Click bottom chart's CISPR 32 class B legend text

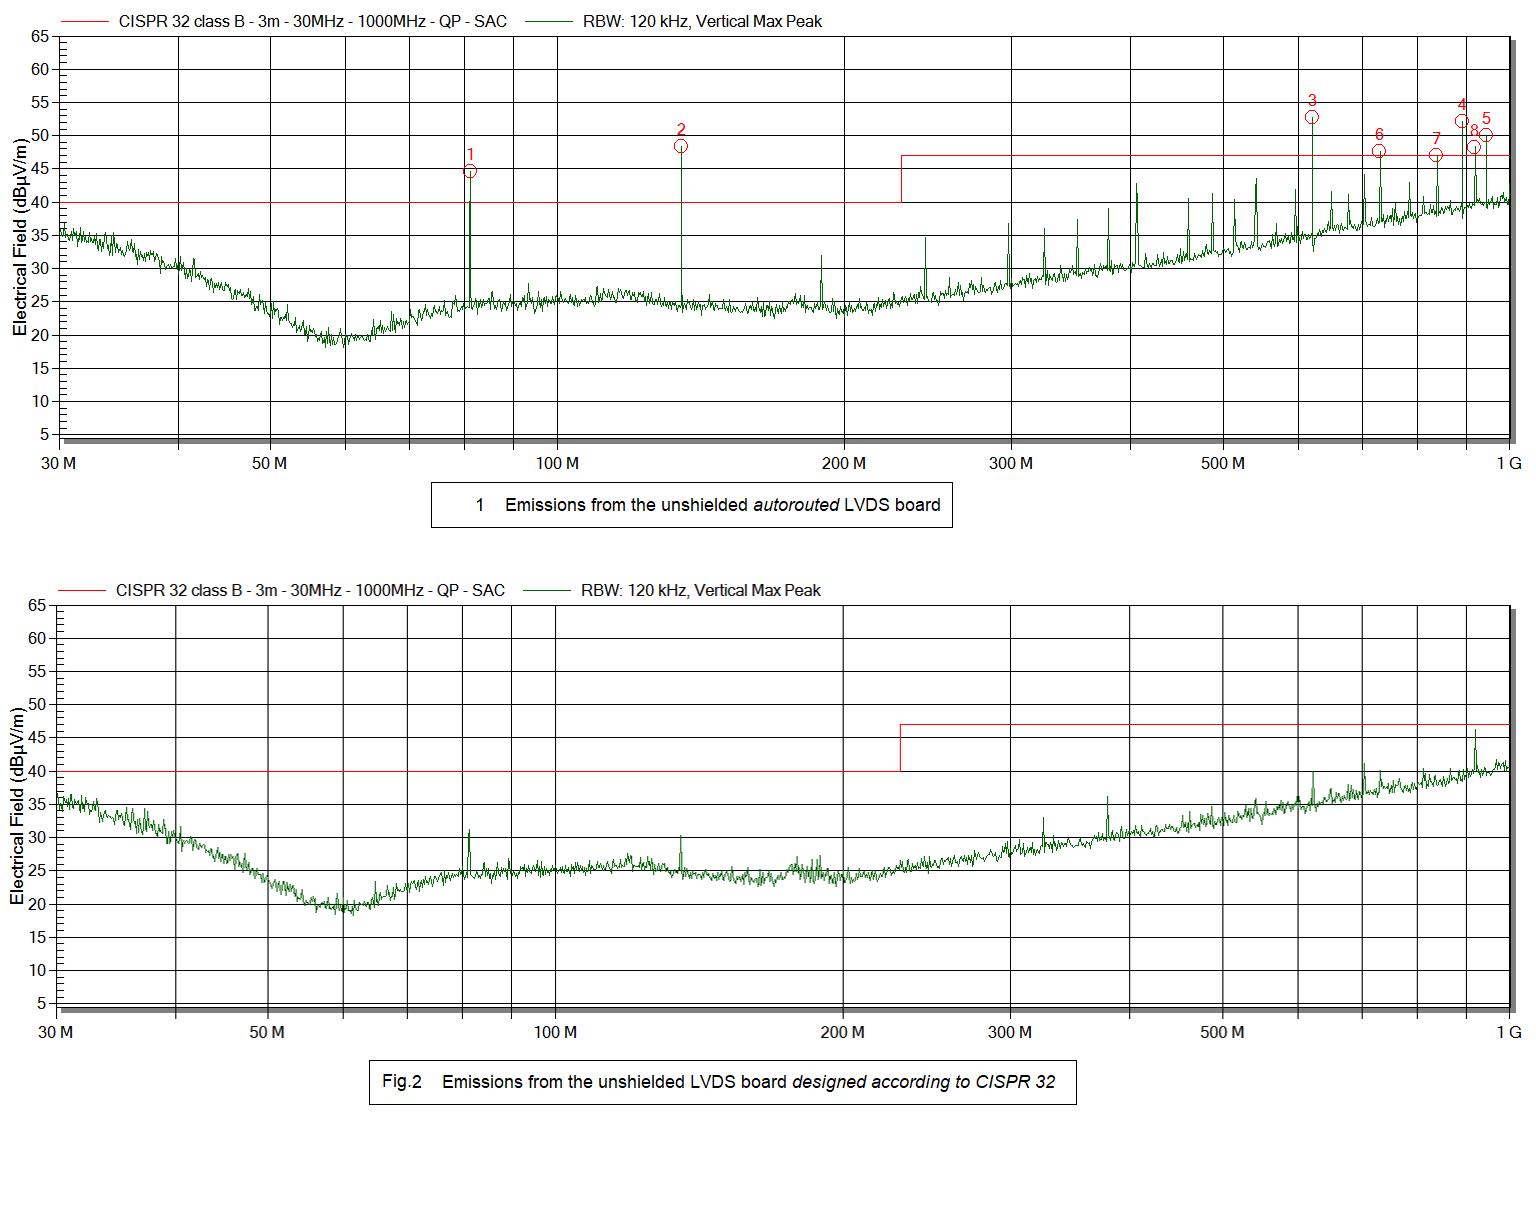click(310, 590)
